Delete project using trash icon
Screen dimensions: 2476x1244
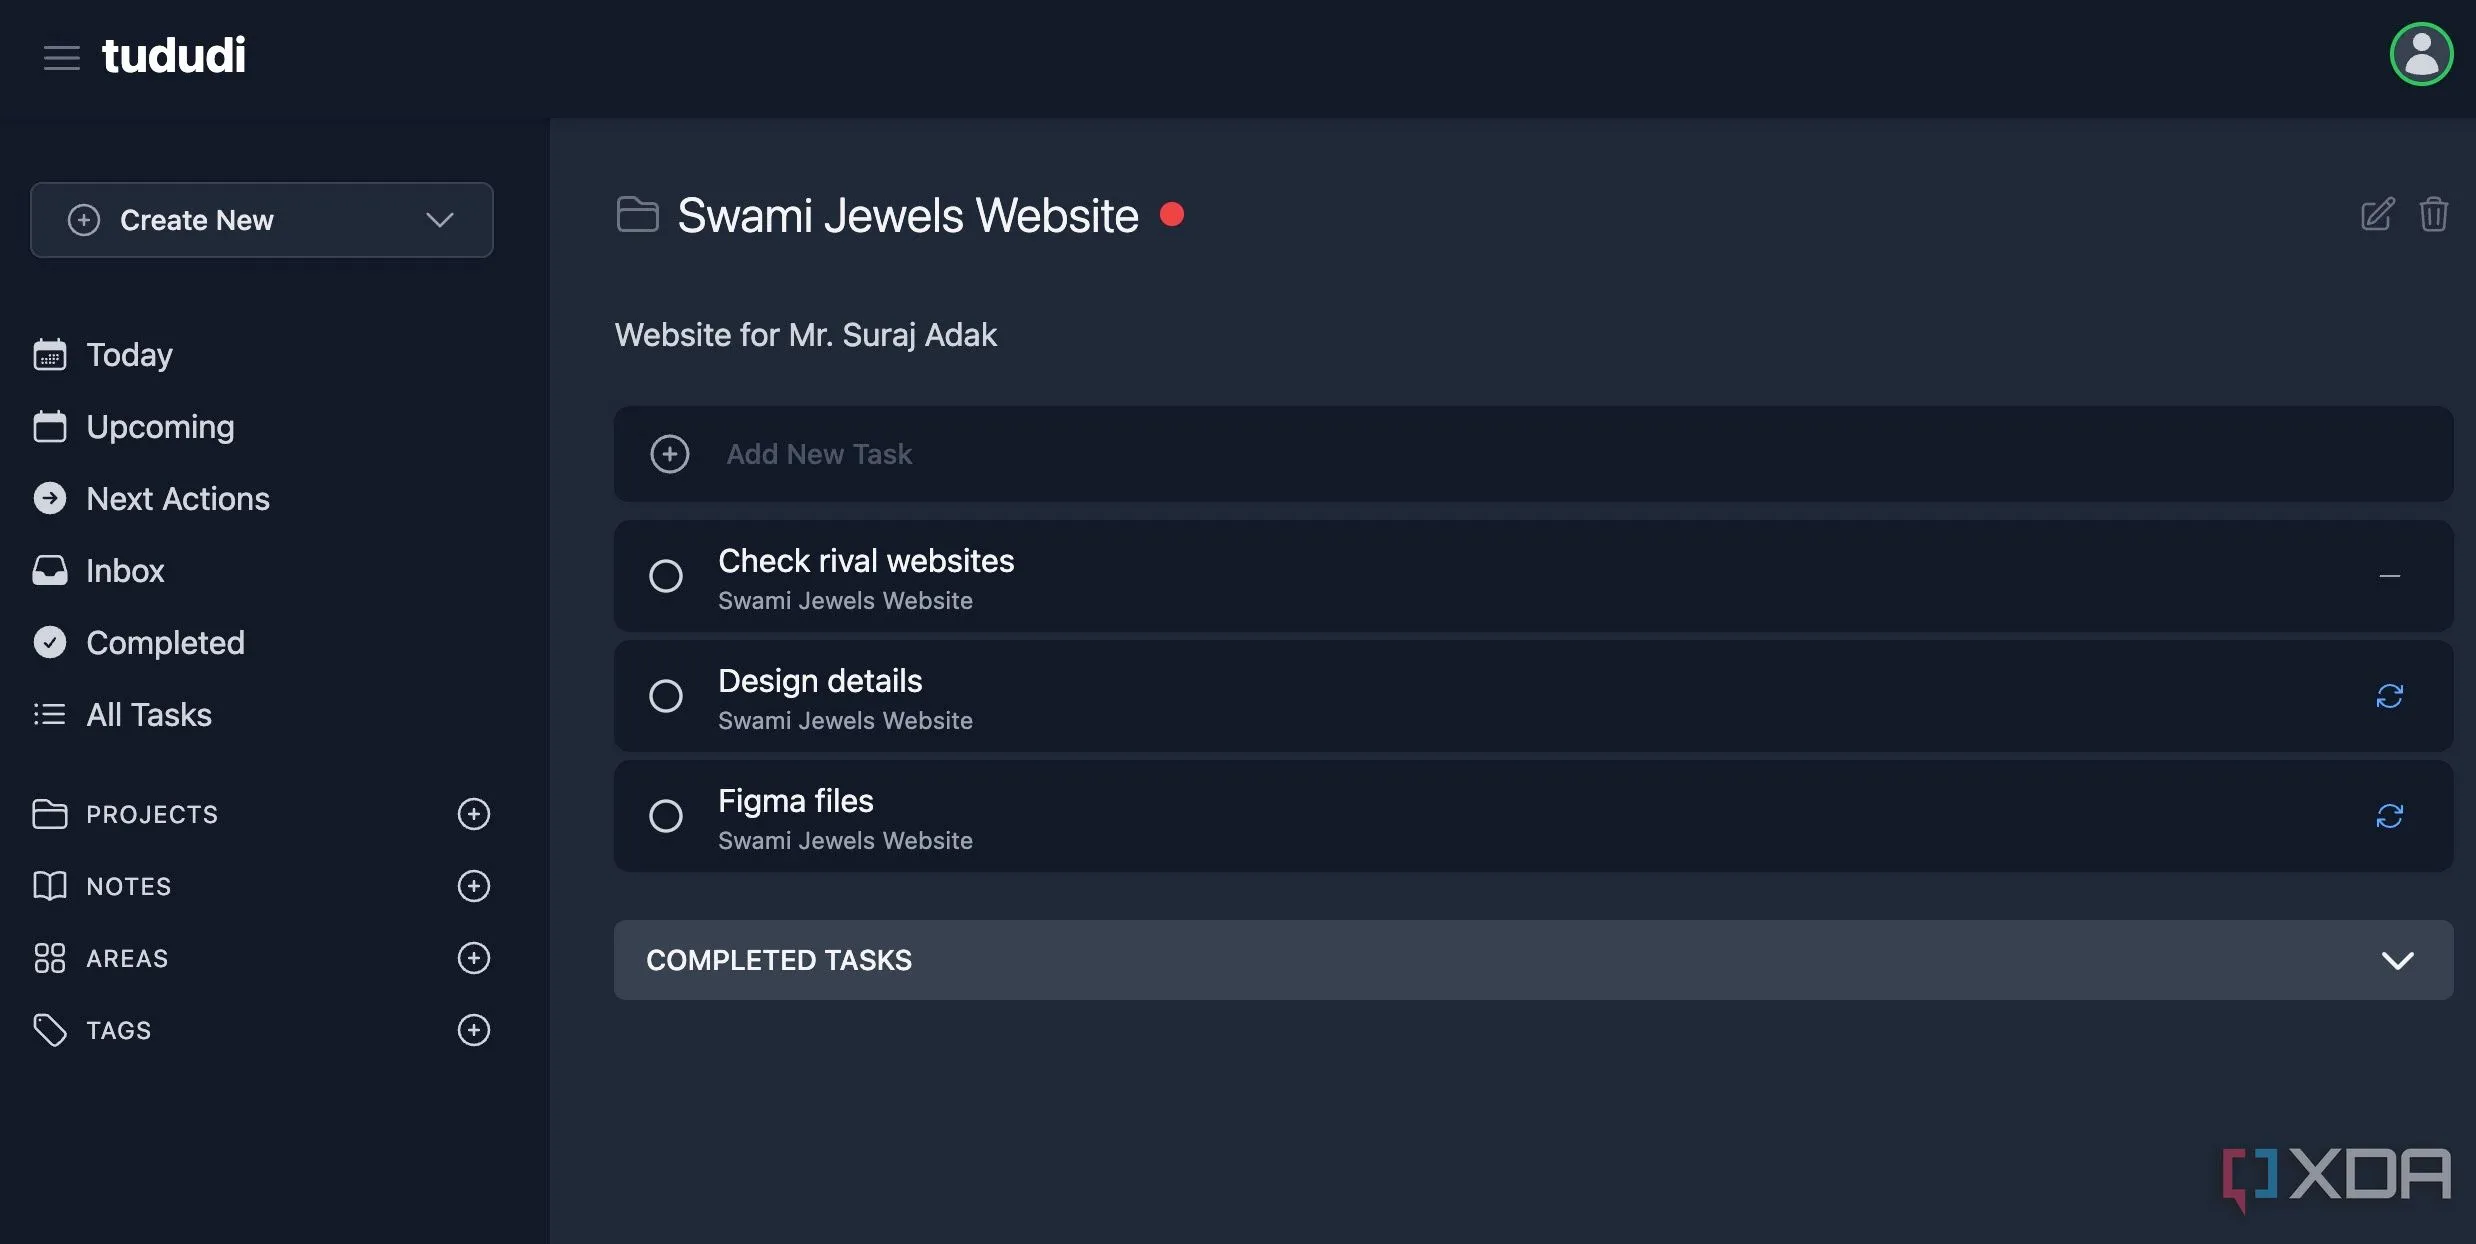pyautogui.click(x=2433, y=214)
